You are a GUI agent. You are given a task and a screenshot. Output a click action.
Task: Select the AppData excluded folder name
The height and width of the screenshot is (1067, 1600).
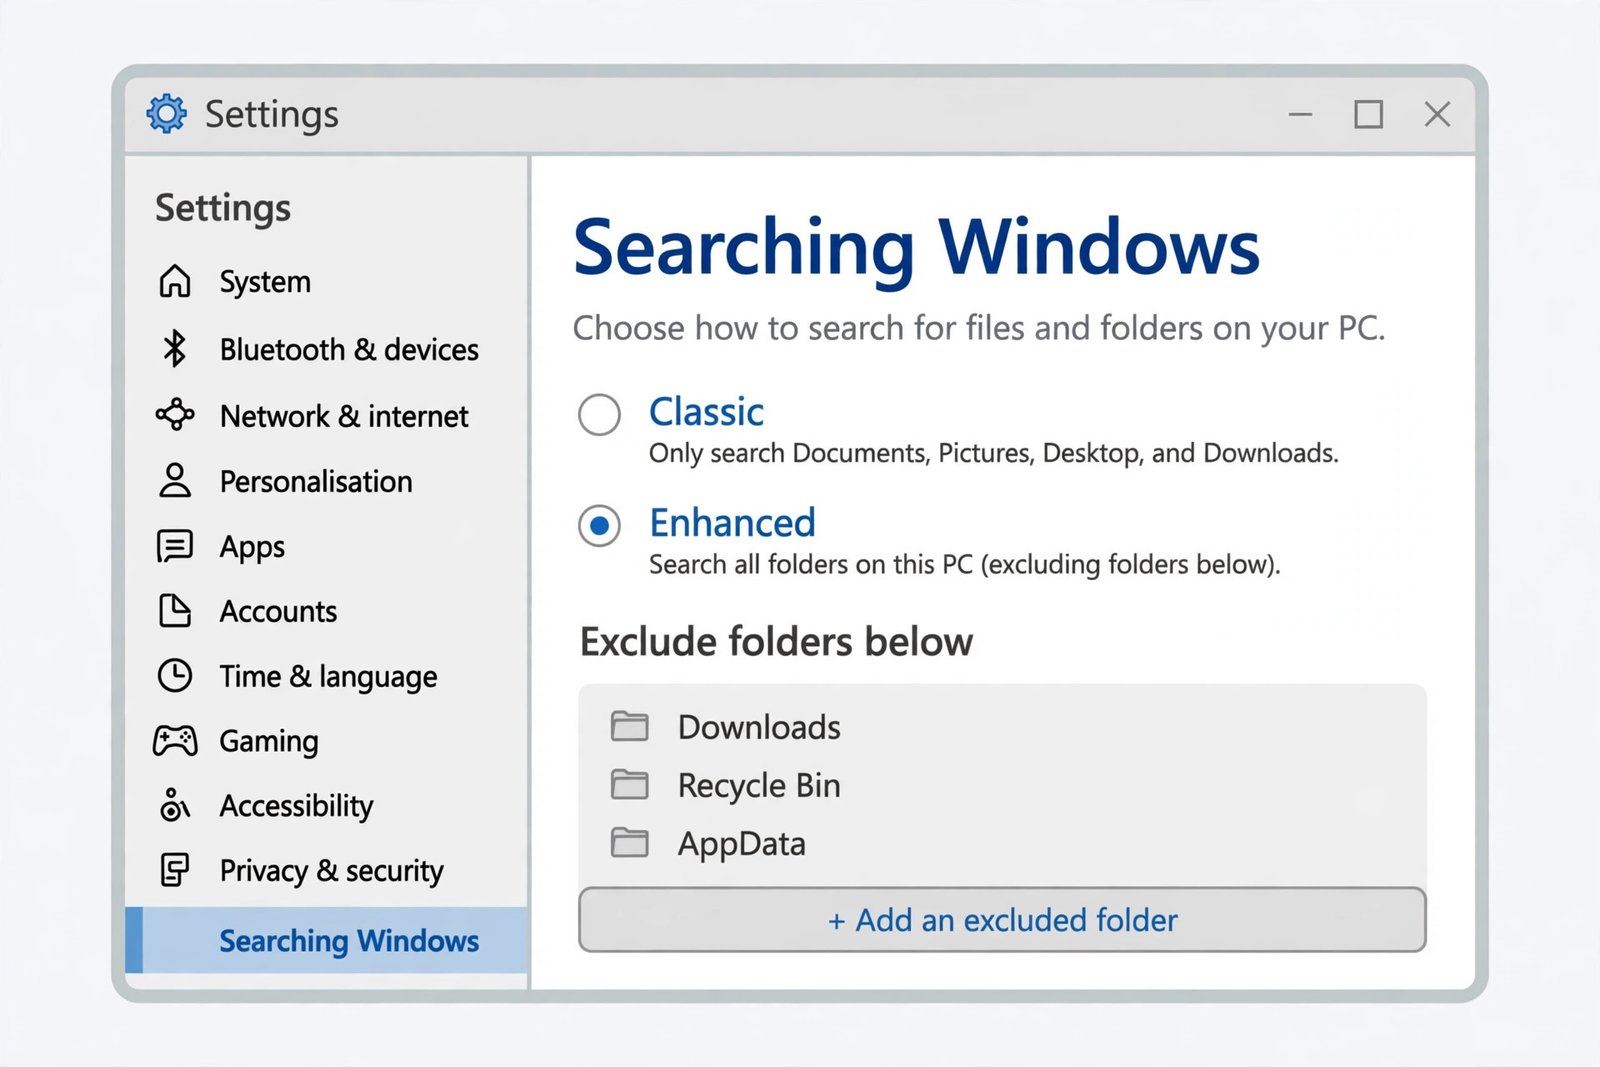742,844
